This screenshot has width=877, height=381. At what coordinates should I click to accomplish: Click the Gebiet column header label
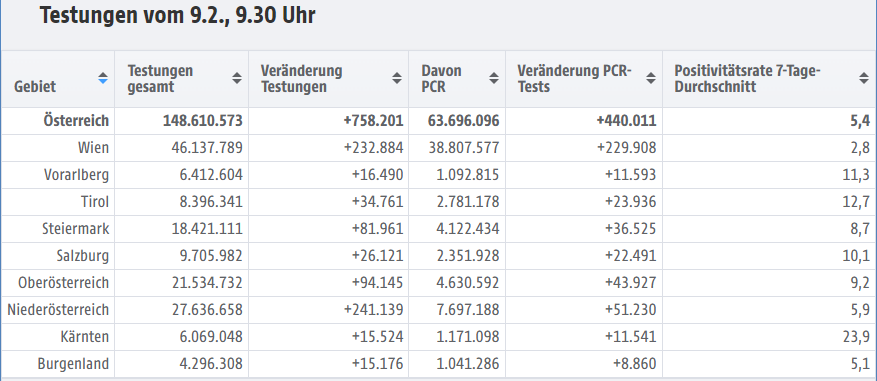(x=35, y=87)
